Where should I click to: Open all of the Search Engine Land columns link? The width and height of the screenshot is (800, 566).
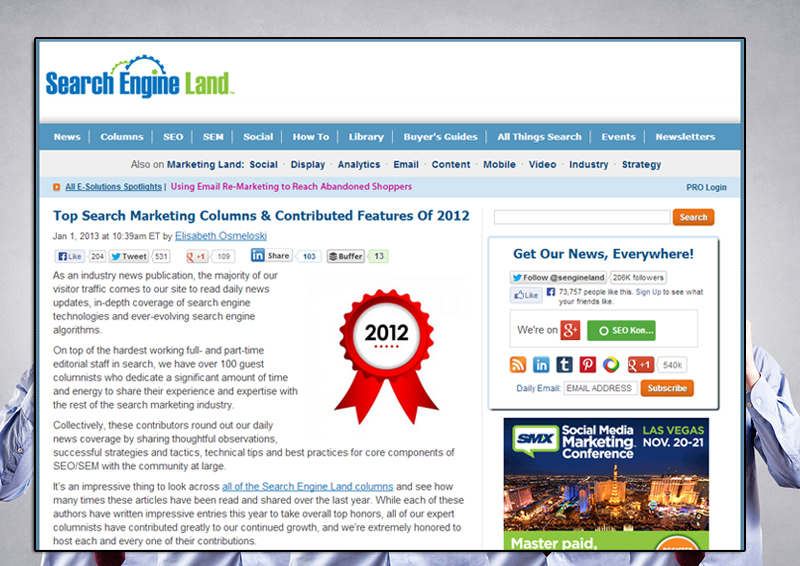point(307,486)
